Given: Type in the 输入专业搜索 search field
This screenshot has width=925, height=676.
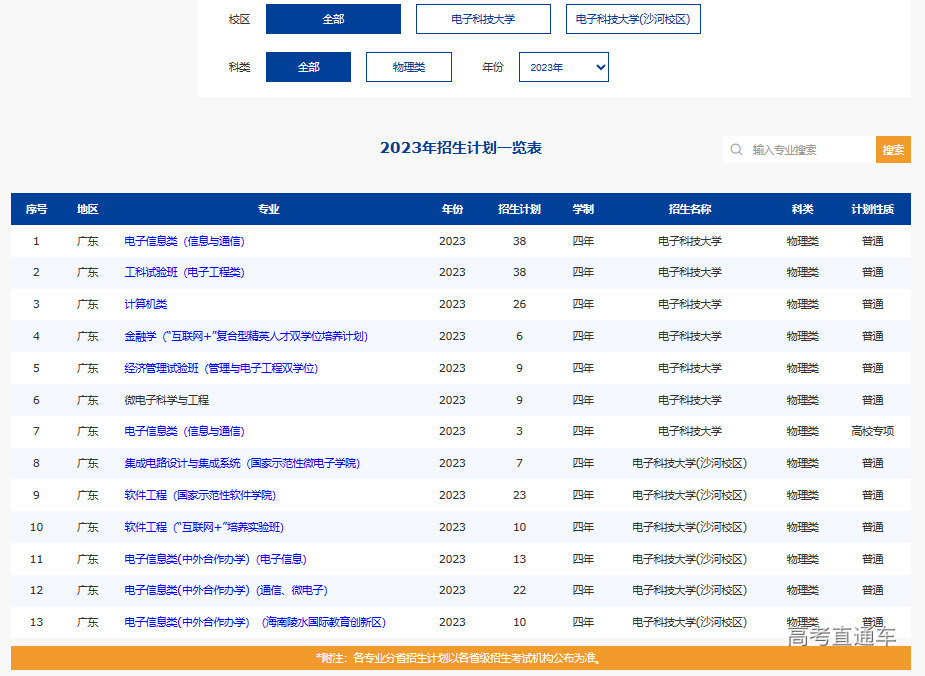Looking at the screenshot, I should click(810, 150).
